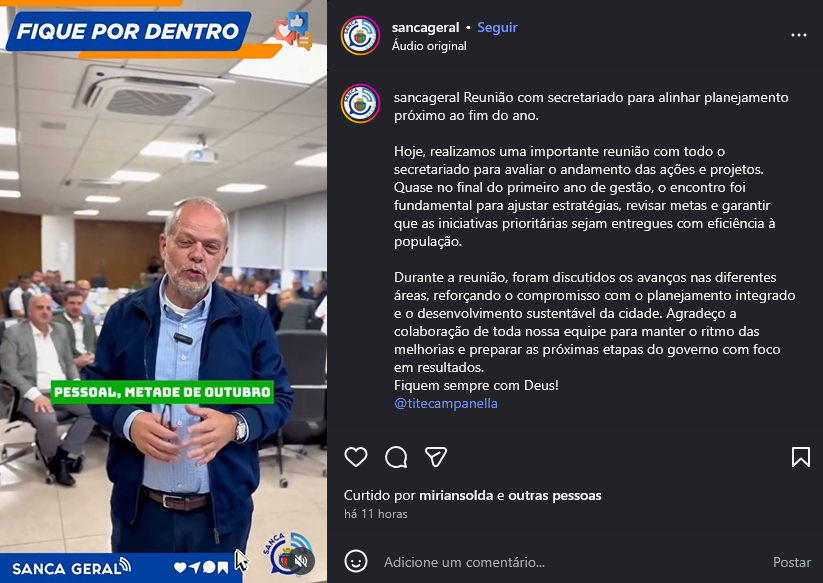Click Postar to submit the comment
The image size is (823, 583).
click(792, 562)
